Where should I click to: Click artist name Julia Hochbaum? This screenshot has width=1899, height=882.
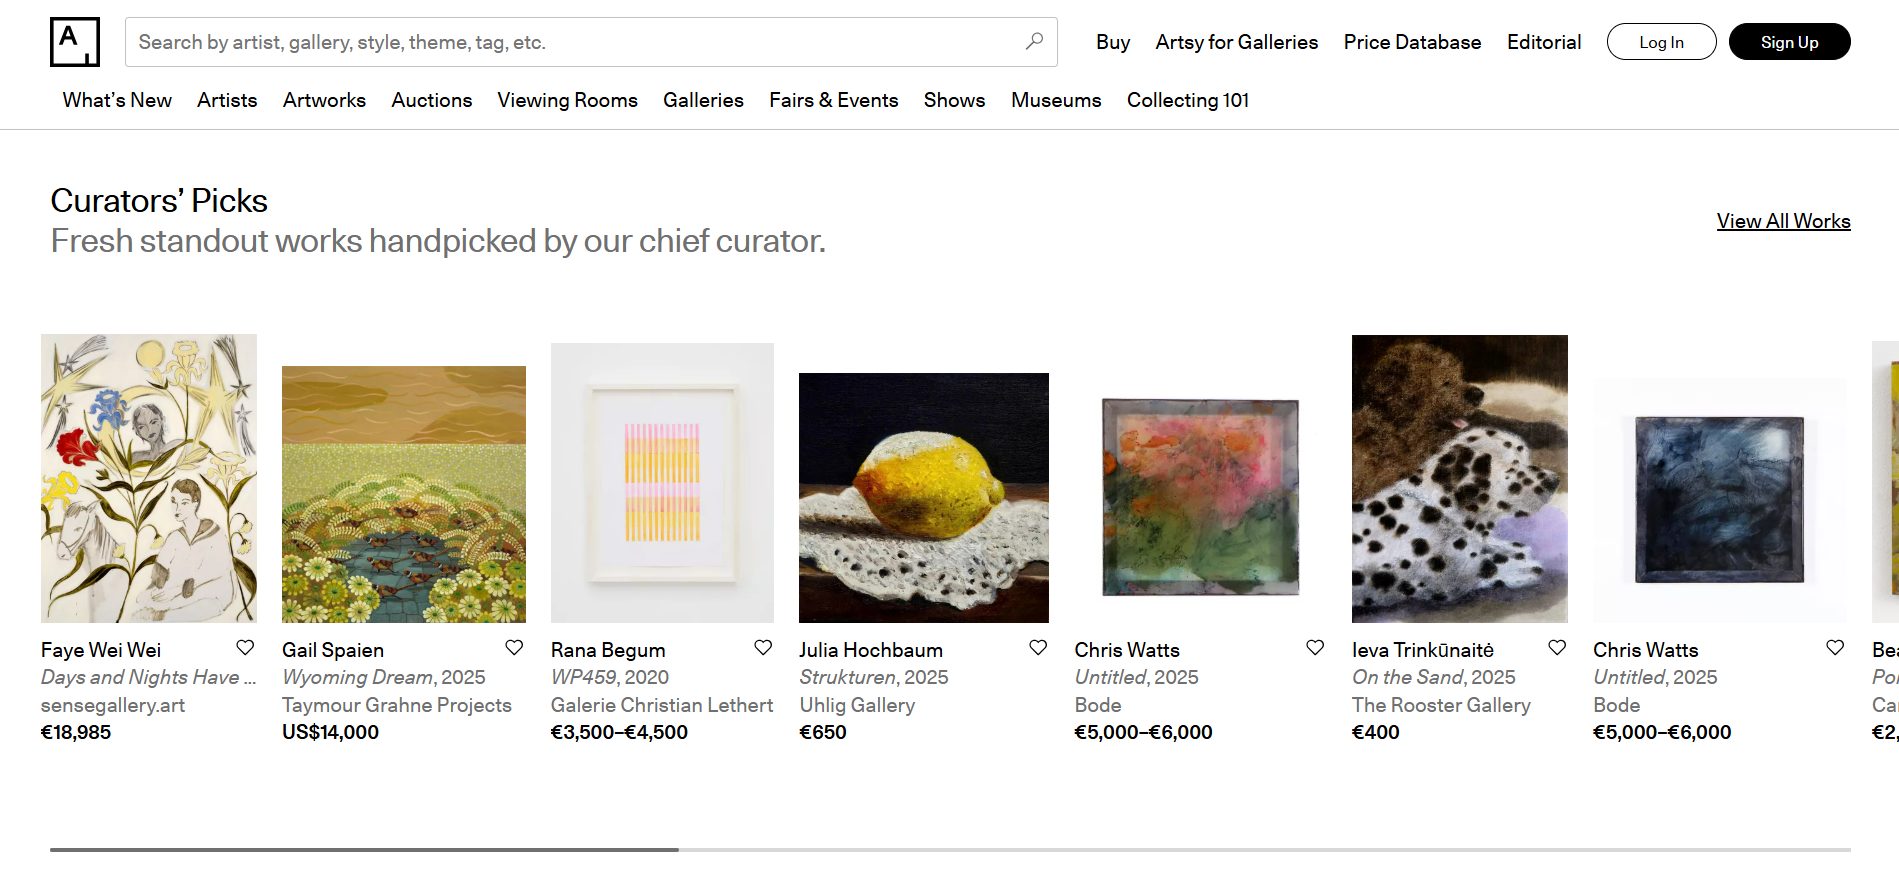(x=871, y=650)
